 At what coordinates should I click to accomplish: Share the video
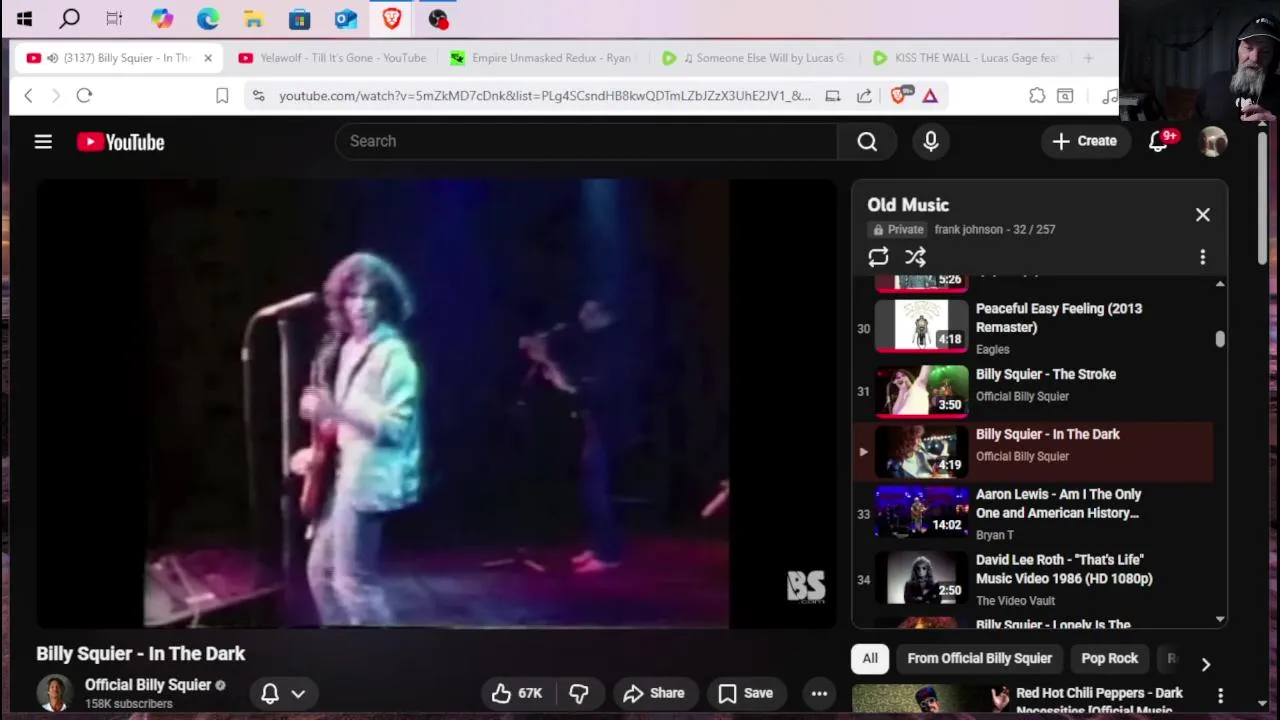tap(654, 693)
